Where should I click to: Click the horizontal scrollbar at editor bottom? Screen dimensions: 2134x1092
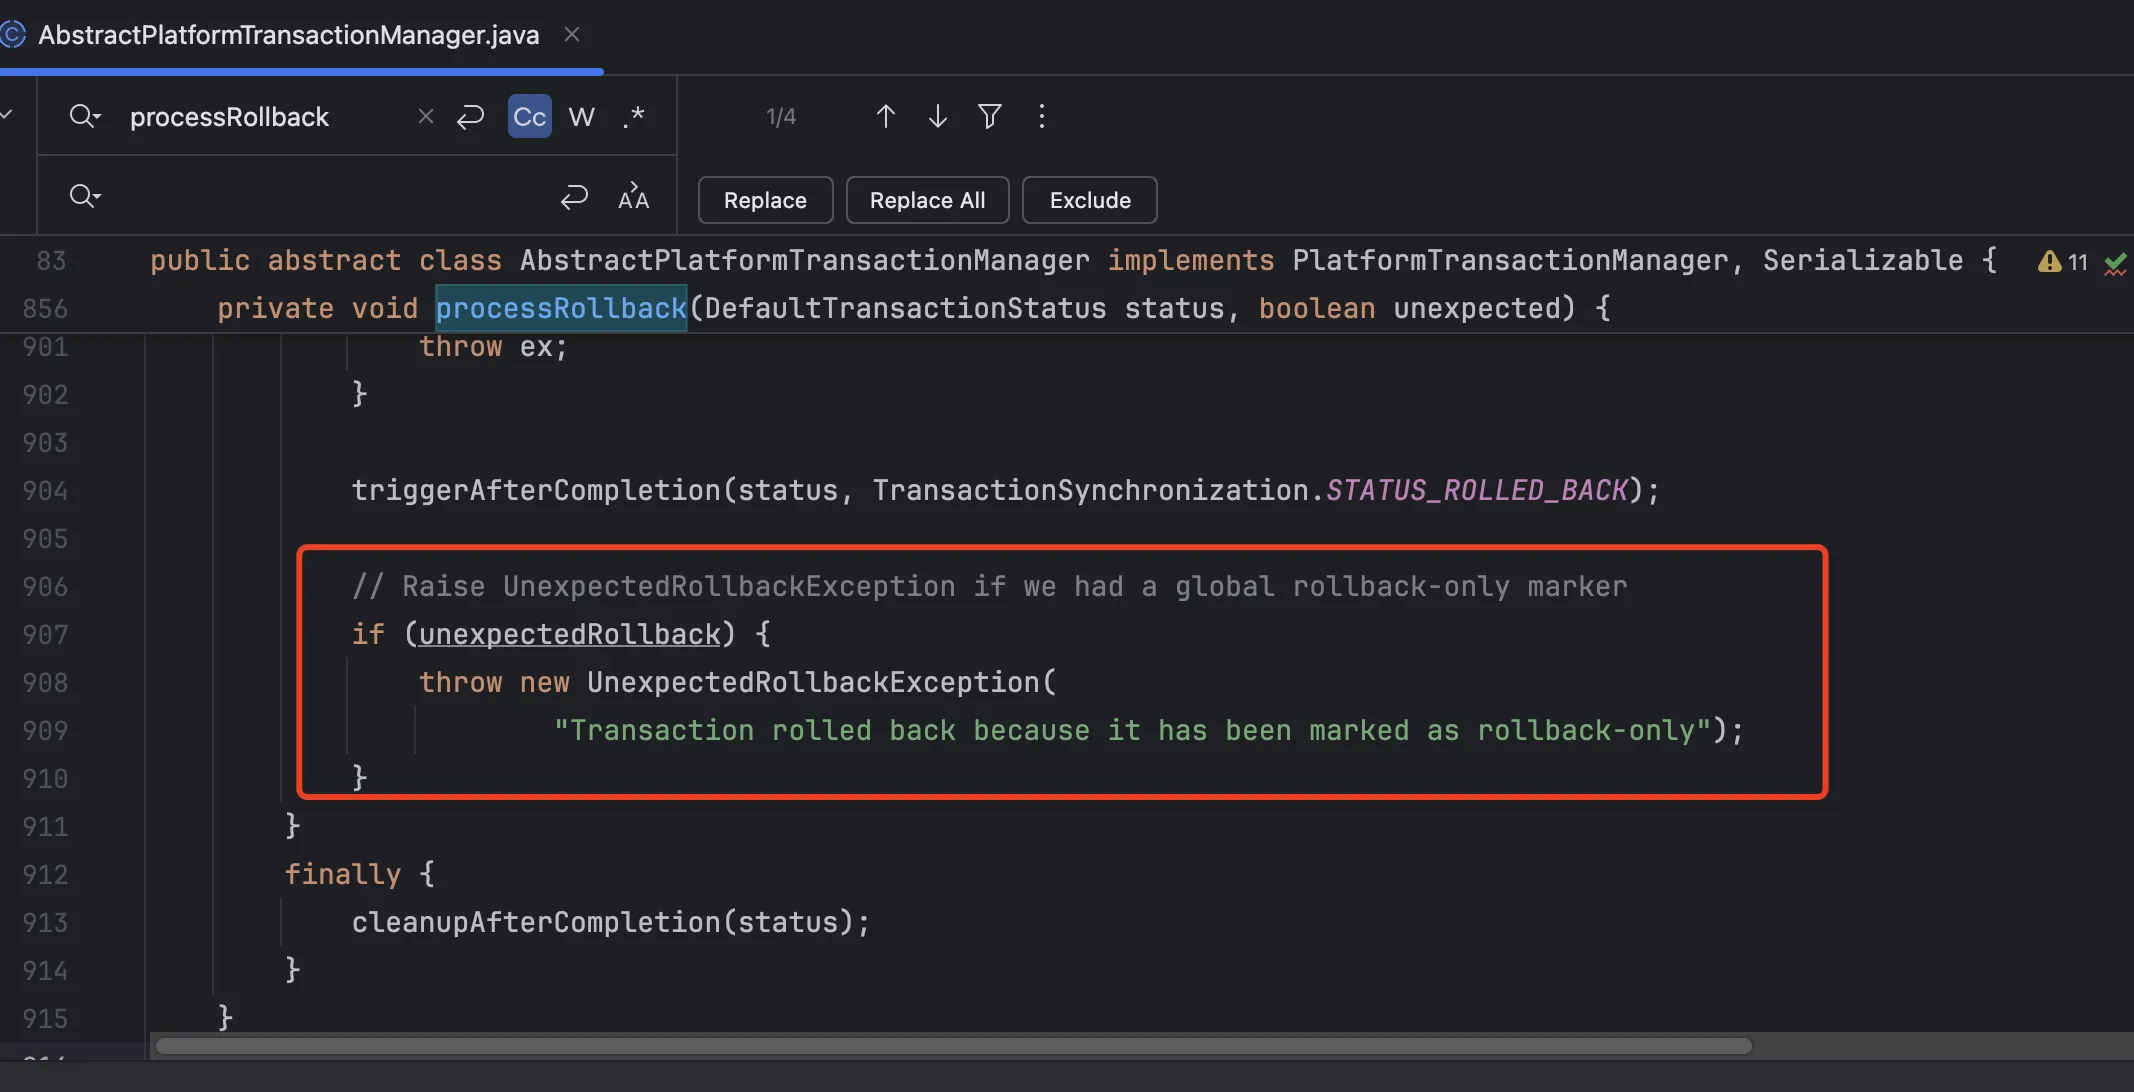pyautogui.click(x=953, y=1046)
